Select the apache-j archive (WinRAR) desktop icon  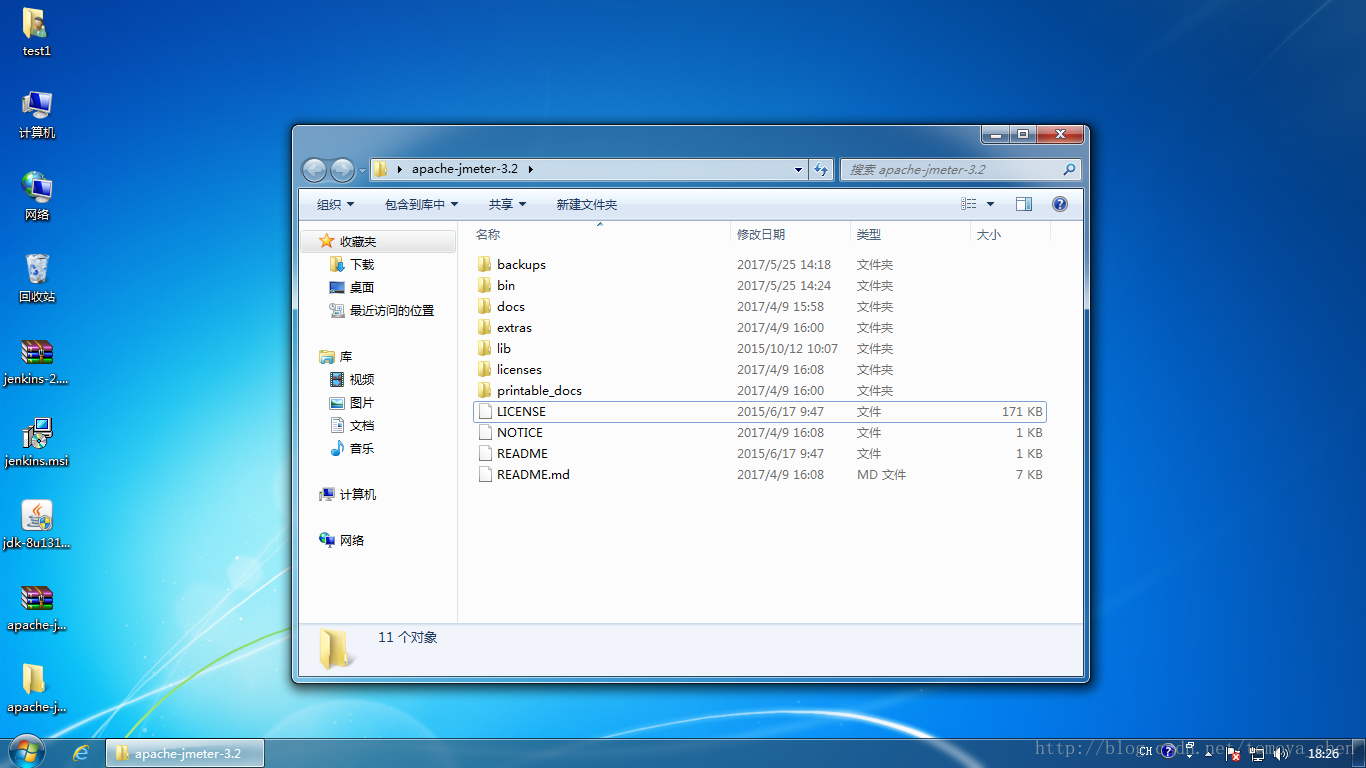pyautogui.click(x=36, y=606)
